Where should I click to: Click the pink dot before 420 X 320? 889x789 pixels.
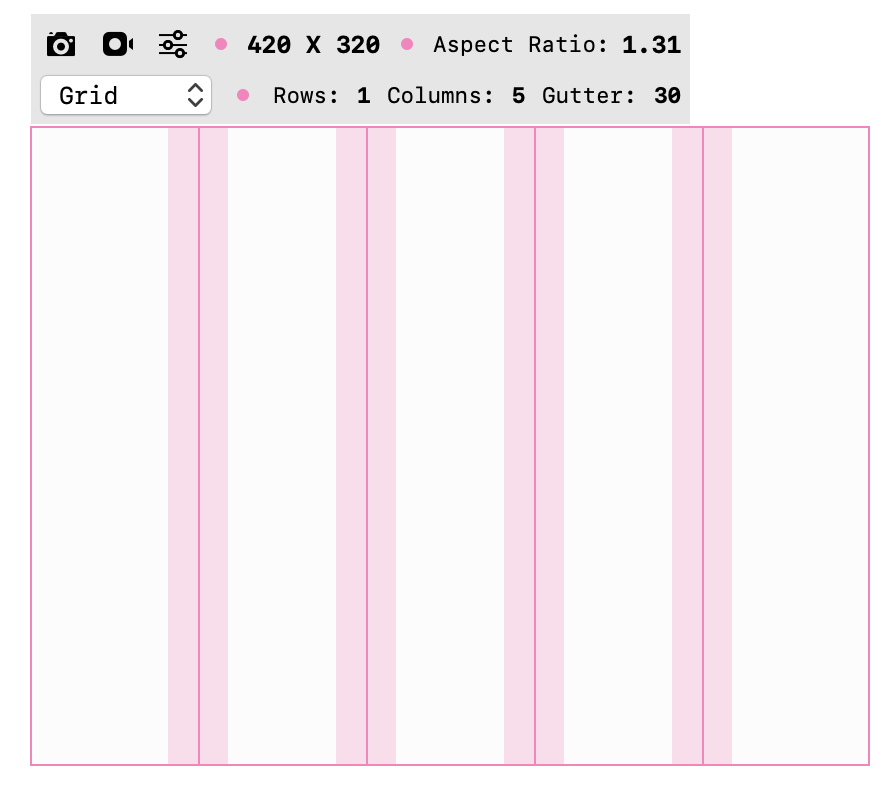pos(221,44)
